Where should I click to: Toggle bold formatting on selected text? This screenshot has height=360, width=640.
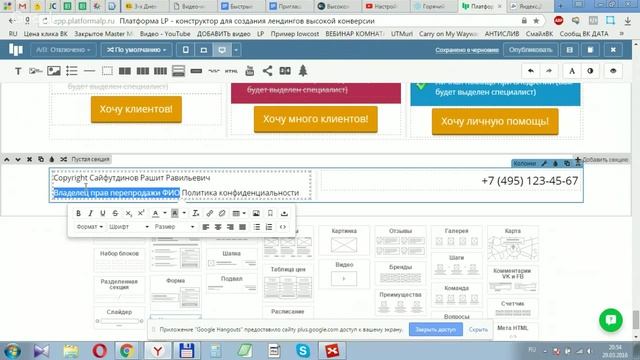tap(78, 213)
